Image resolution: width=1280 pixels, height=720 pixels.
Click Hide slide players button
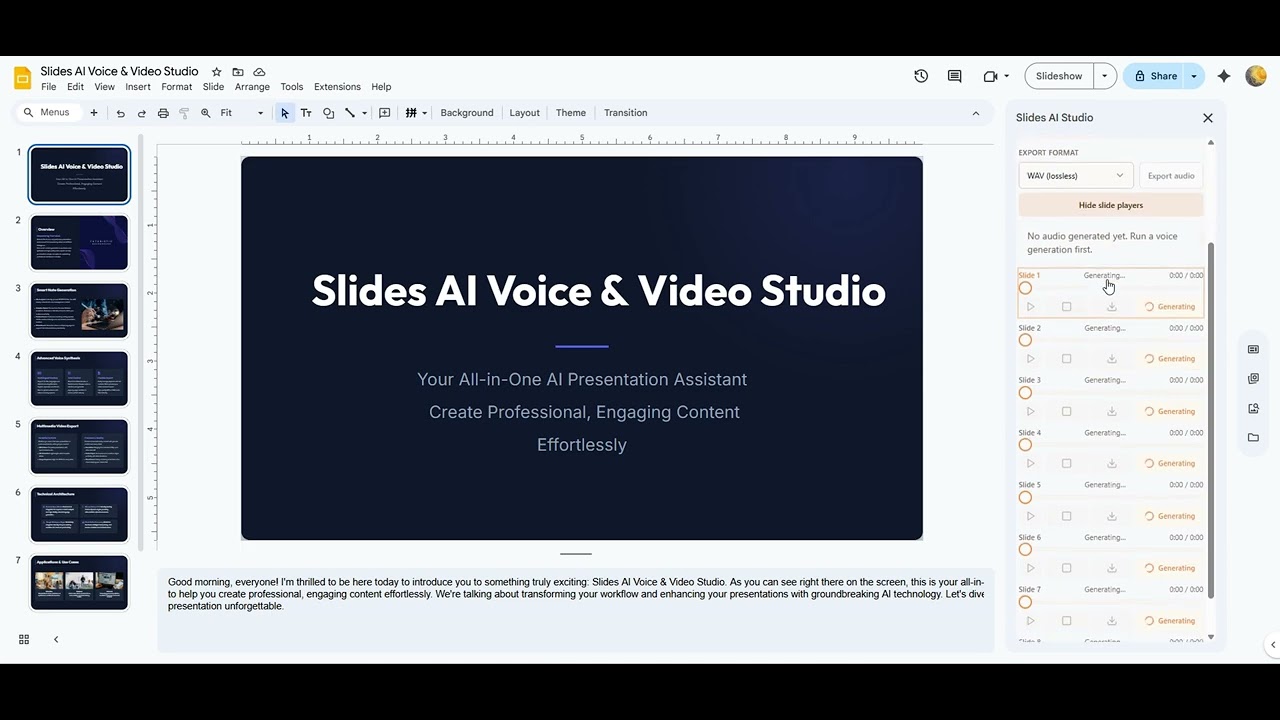1111,205
